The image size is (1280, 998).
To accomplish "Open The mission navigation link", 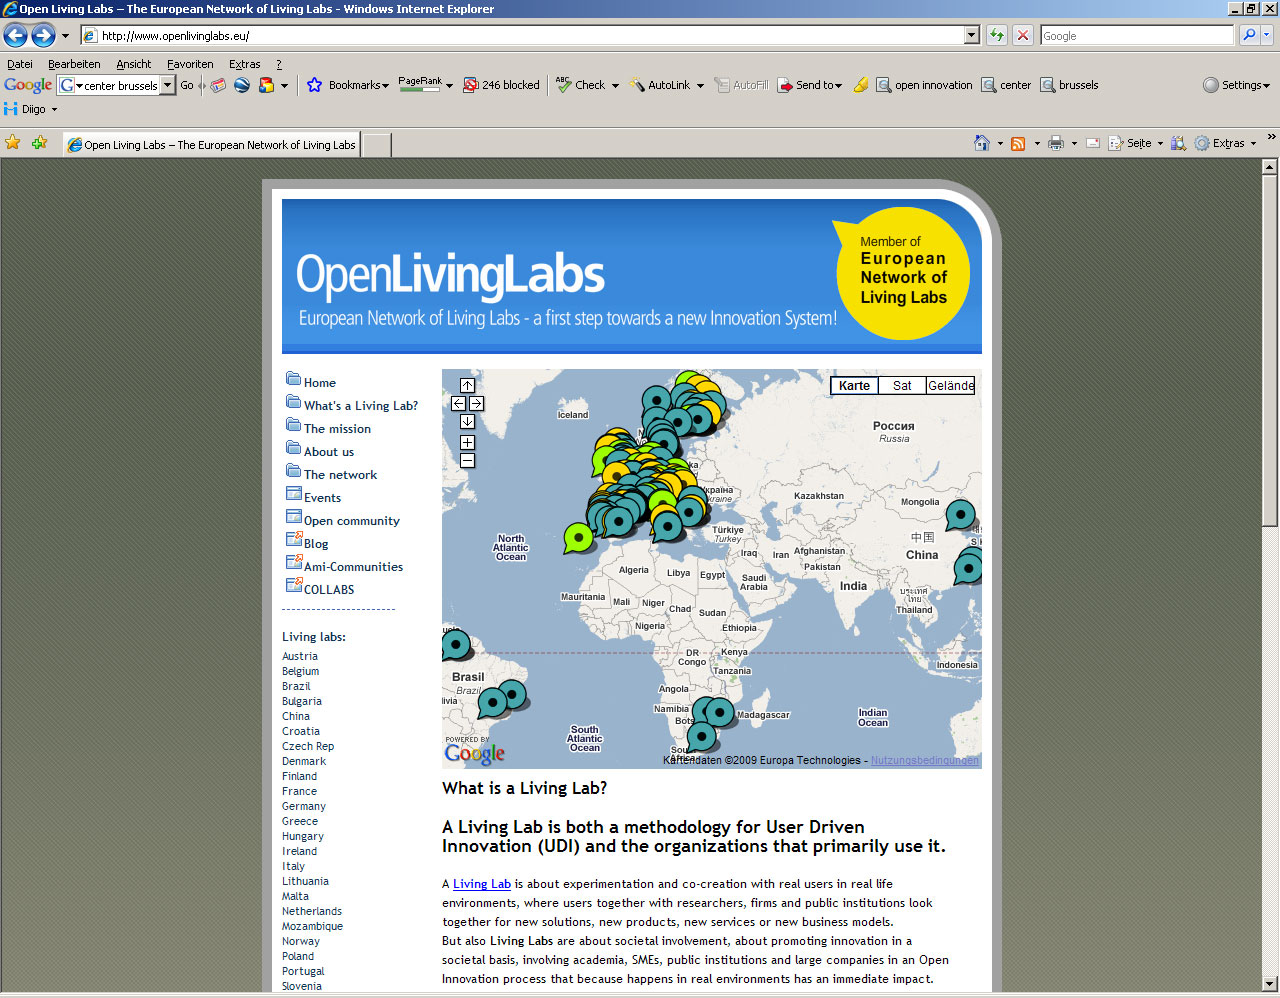I will point(337,429).
